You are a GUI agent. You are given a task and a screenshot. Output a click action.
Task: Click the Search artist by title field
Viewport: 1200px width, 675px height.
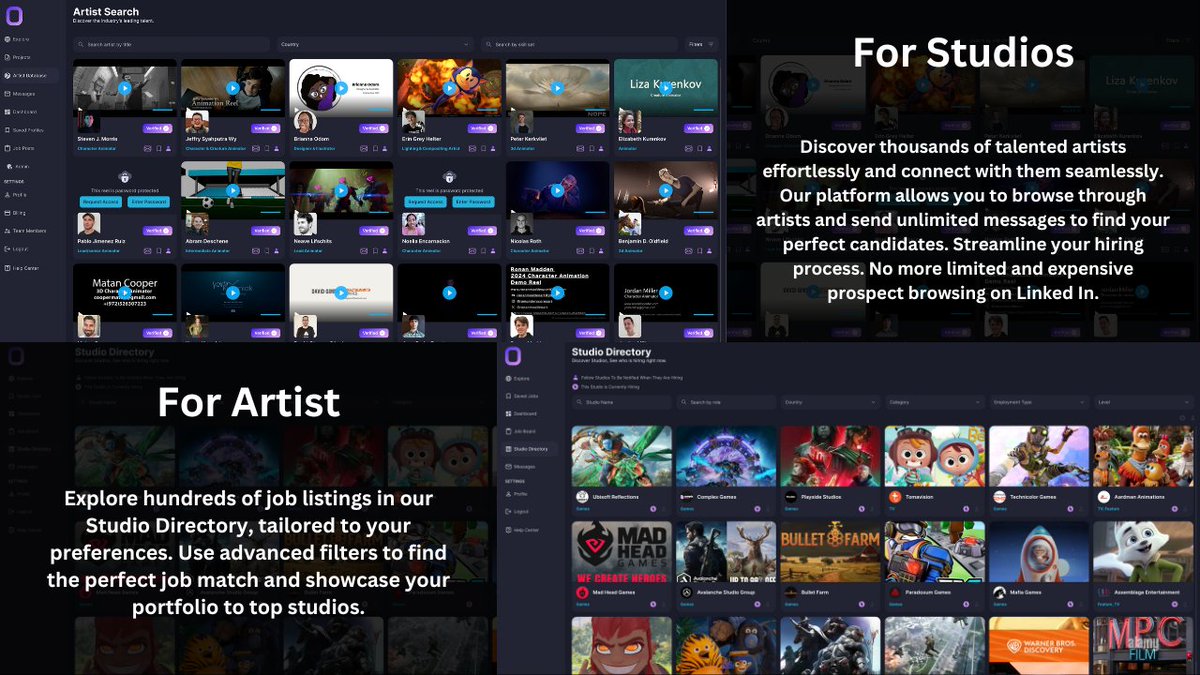[x=172, y=44]
